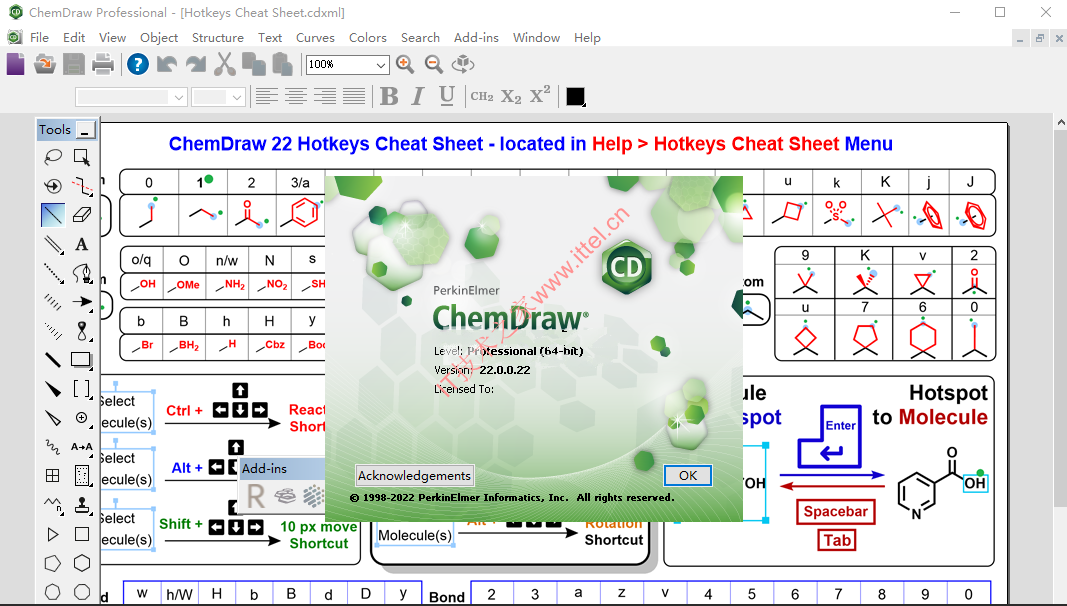Click OK in the About ChemDraw dialog
Image resolution: width=1067 pixels, height=606 pixels.
pyautogui.click(x=688, y=475)
